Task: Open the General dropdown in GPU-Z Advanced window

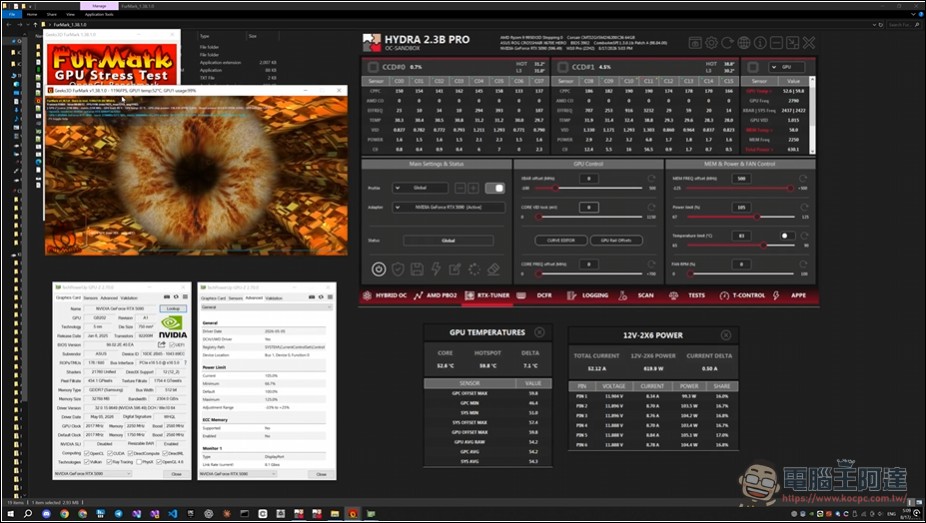Action: point(266,308)
